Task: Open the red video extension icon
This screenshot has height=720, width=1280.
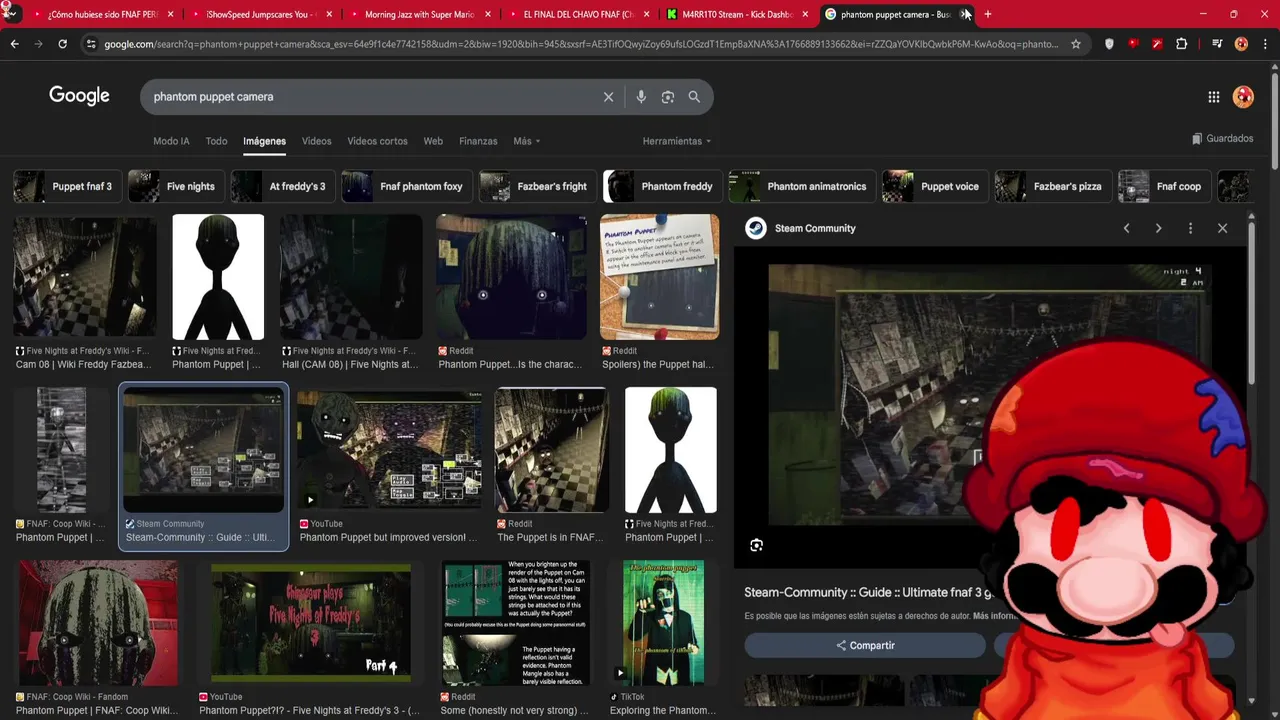Action: 1133,44
